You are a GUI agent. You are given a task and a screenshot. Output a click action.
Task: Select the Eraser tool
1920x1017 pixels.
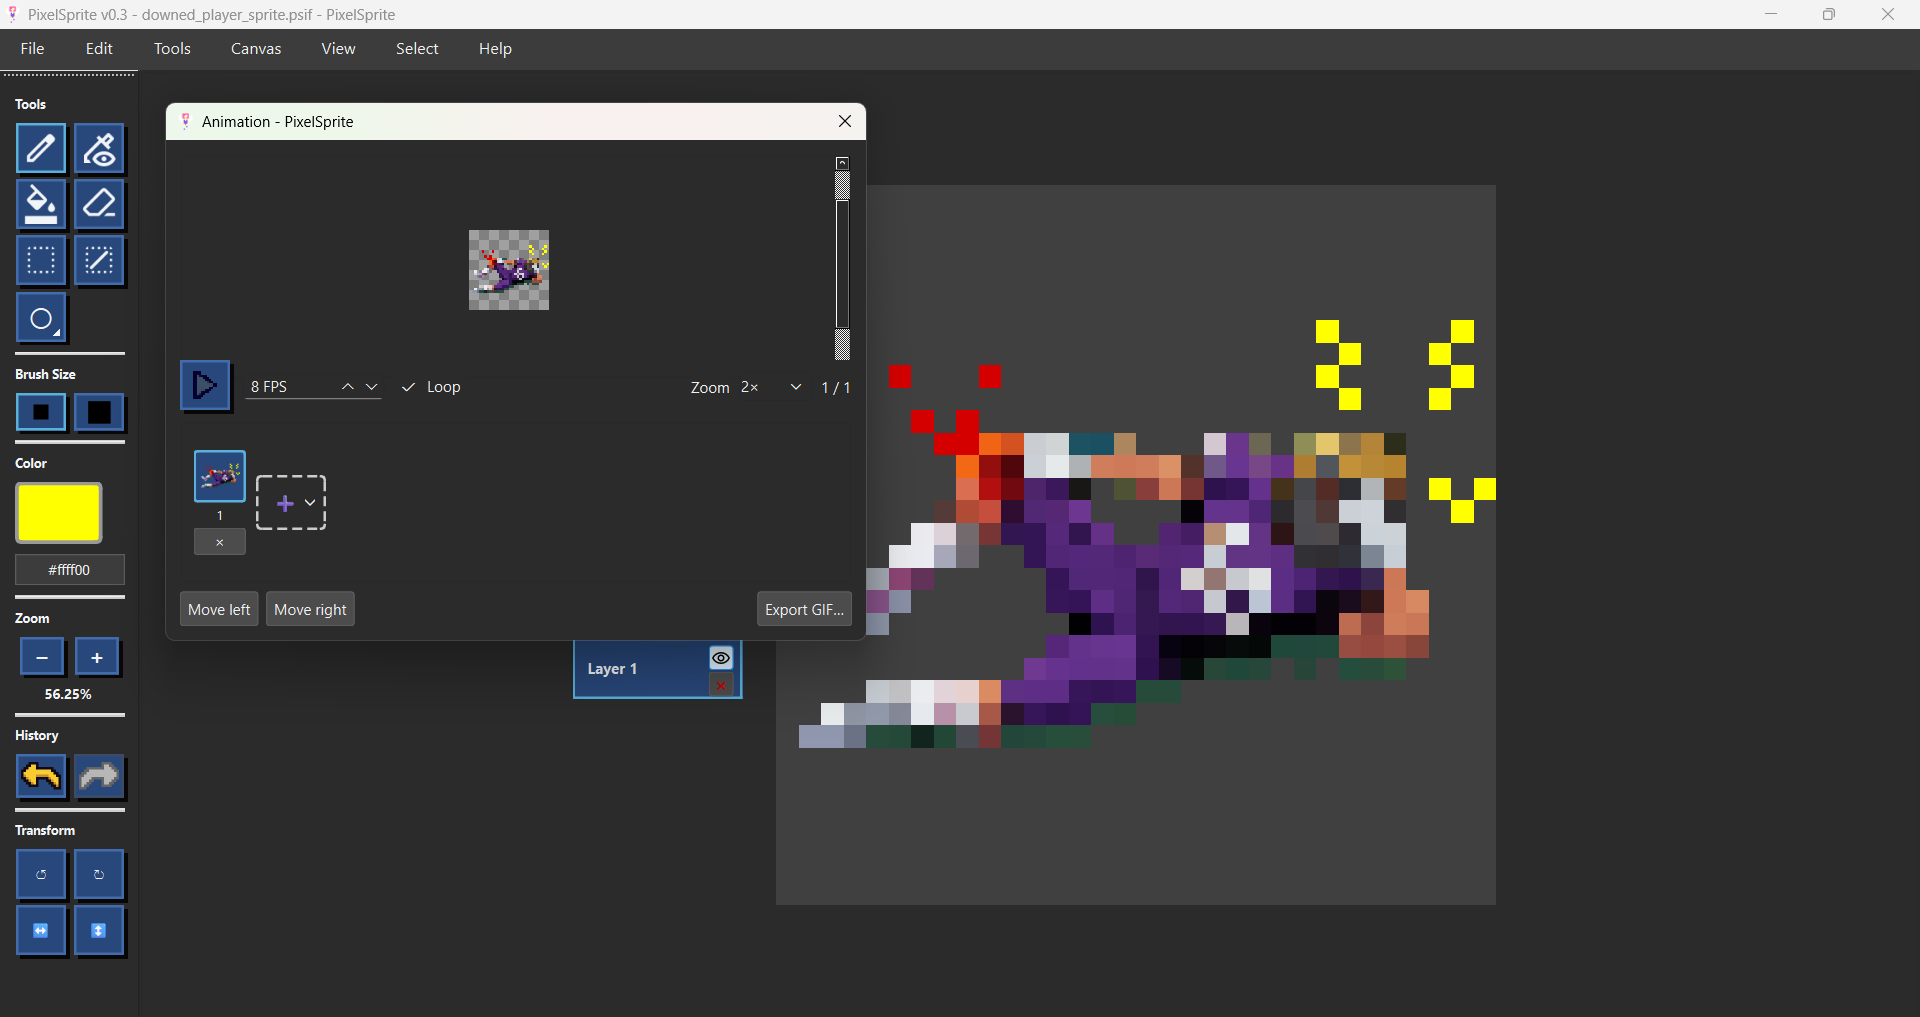point(99,205)
